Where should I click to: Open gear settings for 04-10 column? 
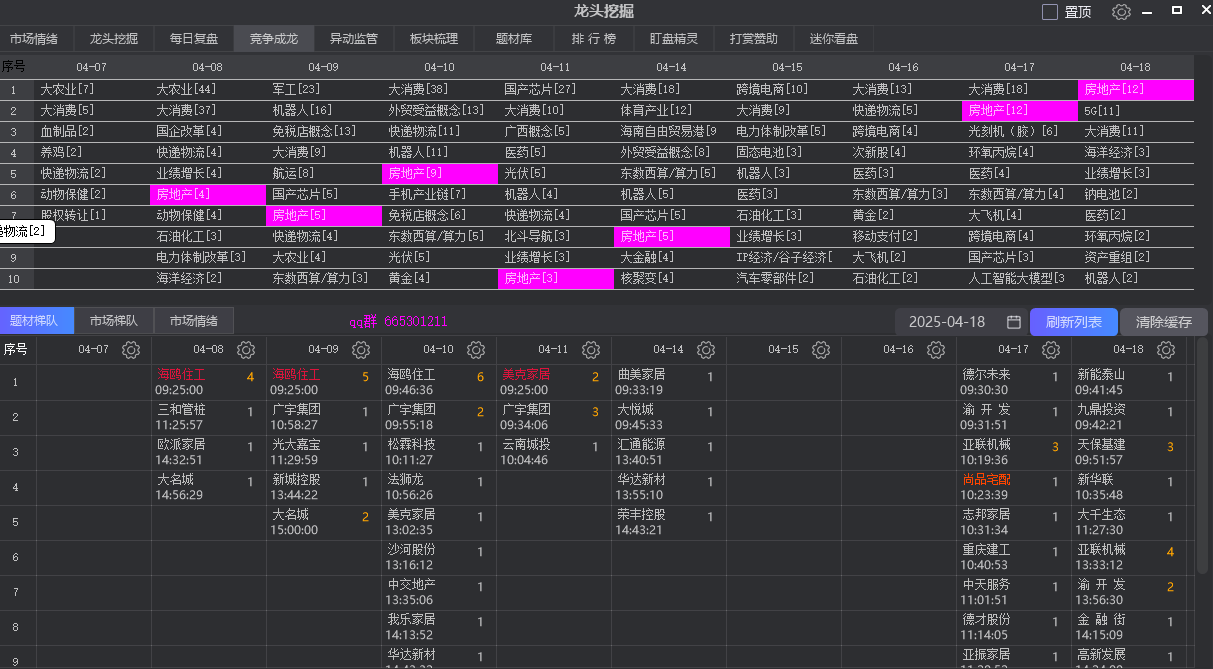coord(476,350)
